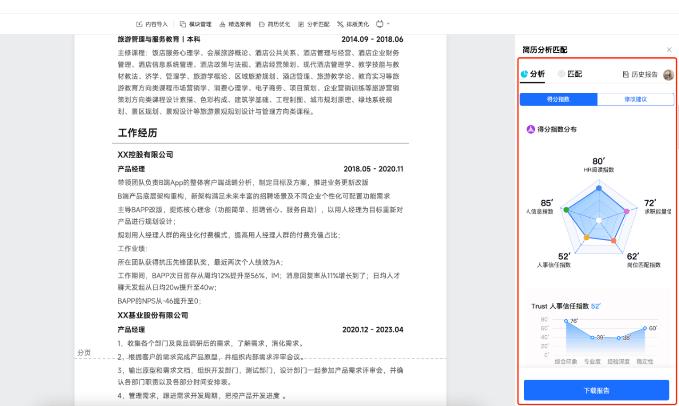679x406 pixels.
Task: Click the purple 得分指数分布 icon
Action: [x=530, y=129]
